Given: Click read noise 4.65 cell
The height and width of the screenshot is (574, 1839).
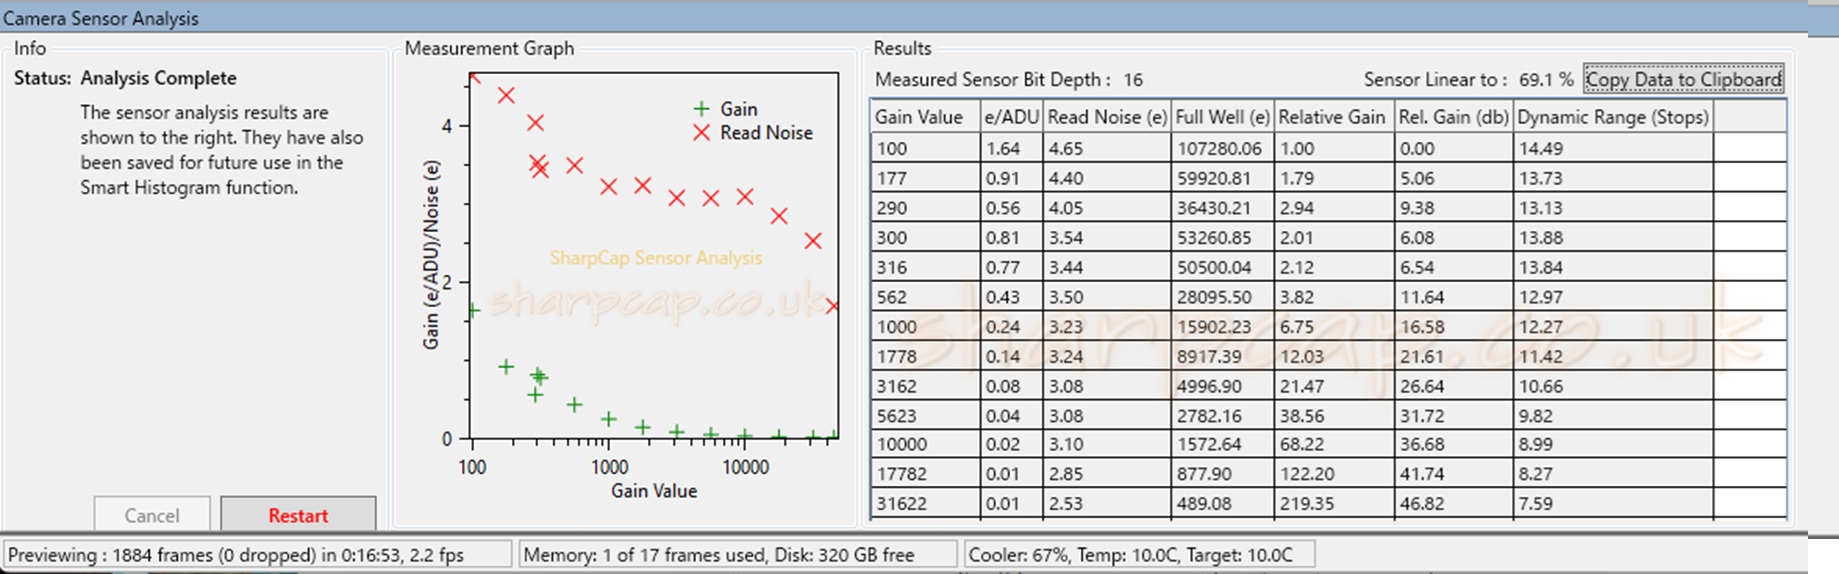Looking at the screenshot, I should click(x=1107, y=148).
